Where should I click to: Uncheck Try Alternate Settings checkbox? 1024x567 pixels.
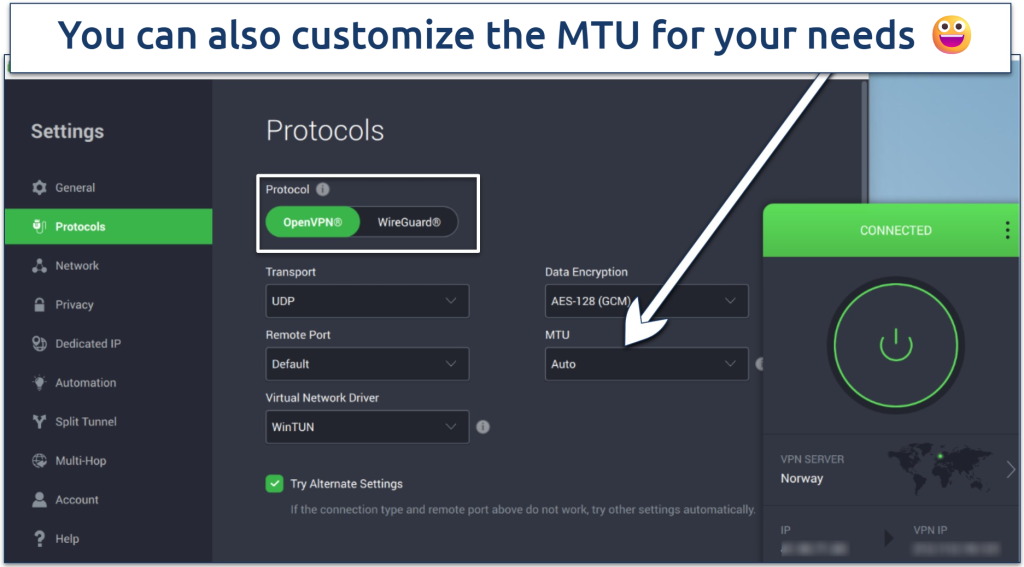pyautogui.click(x=274, y=483)
